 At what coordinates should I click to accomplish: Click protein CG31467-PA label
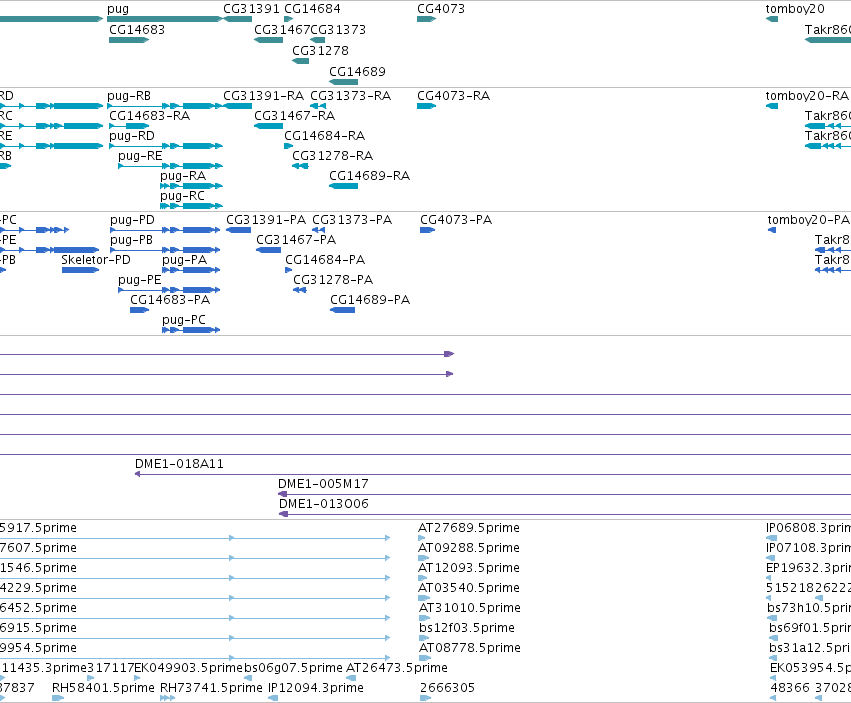pos(296,240)
